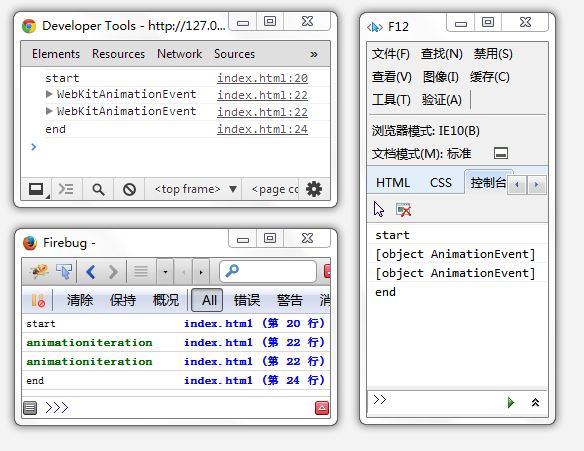Viewport: 584px width, 451px height.
Task: Click the Chrome DevTools settings gear icon
Action: pyautogui.click(x=314, y=189)
